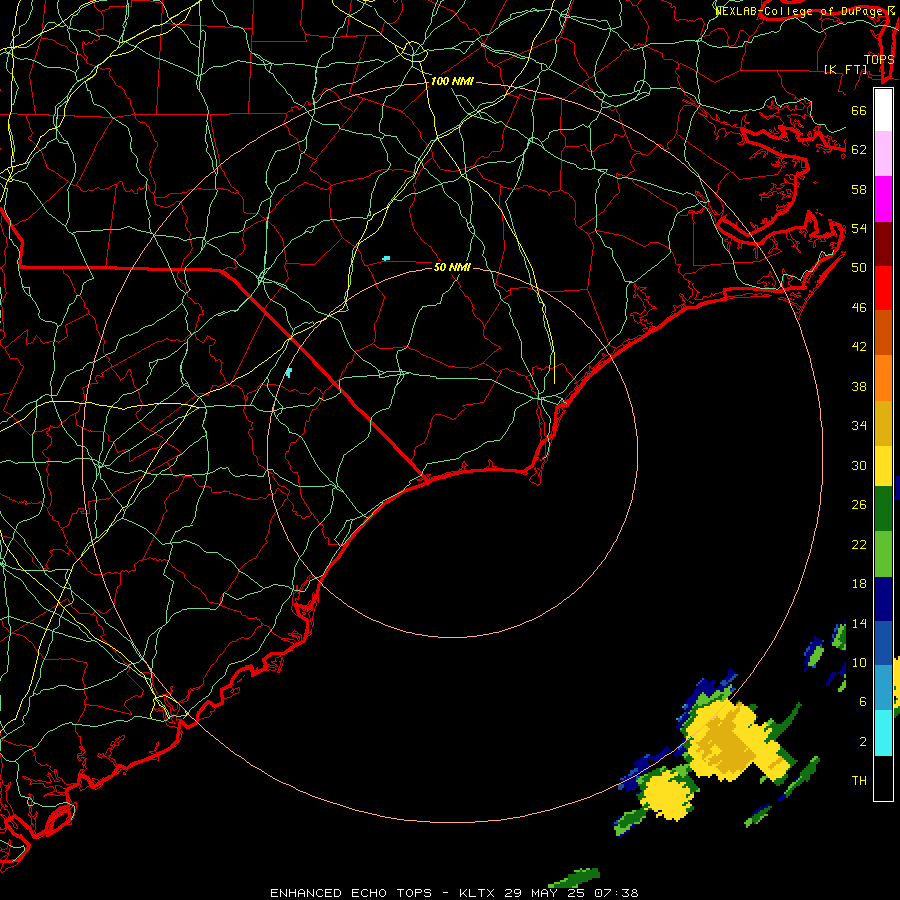The image size is (900, 900).
Task: Click the legend value "62"
Action: (859, 150)
